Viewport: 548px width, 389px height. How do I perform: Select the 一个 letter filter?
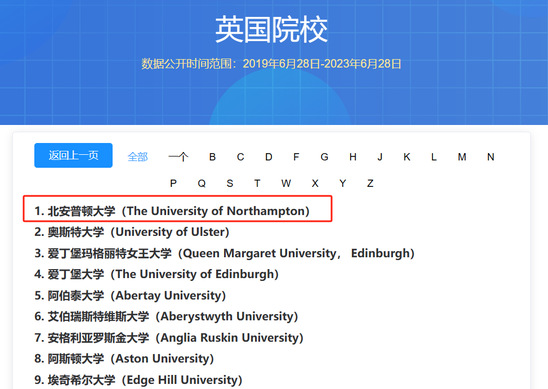178,157
